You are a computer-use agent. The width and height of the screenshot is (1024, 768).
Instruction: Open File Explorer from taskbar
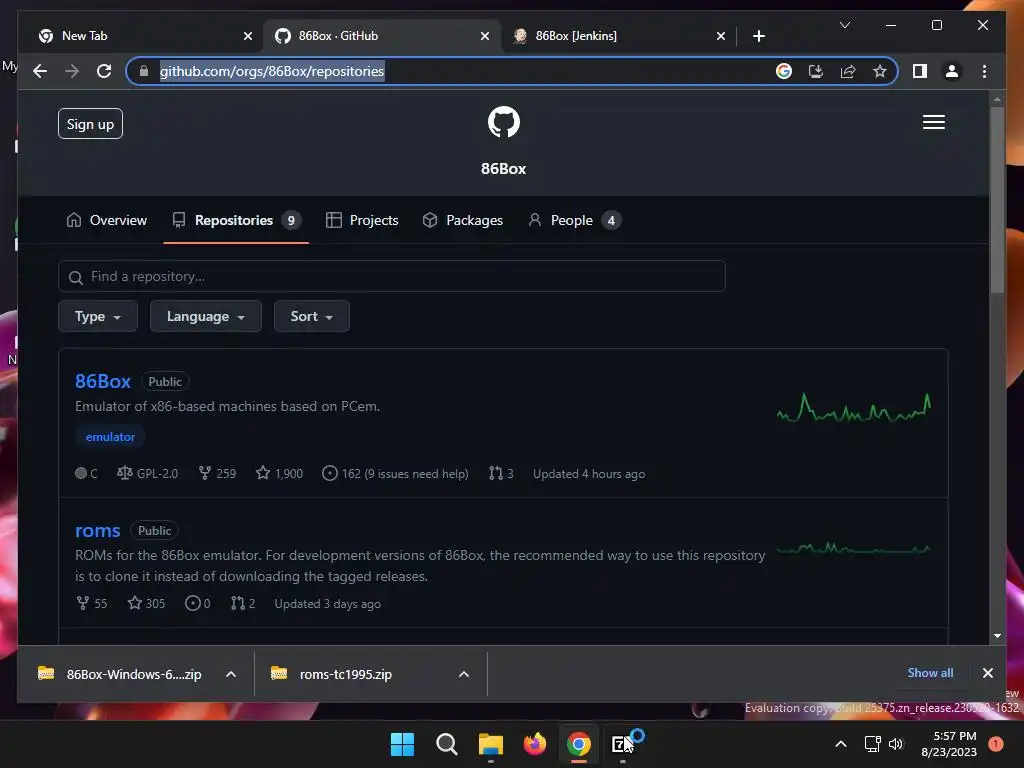pos(490,744)
